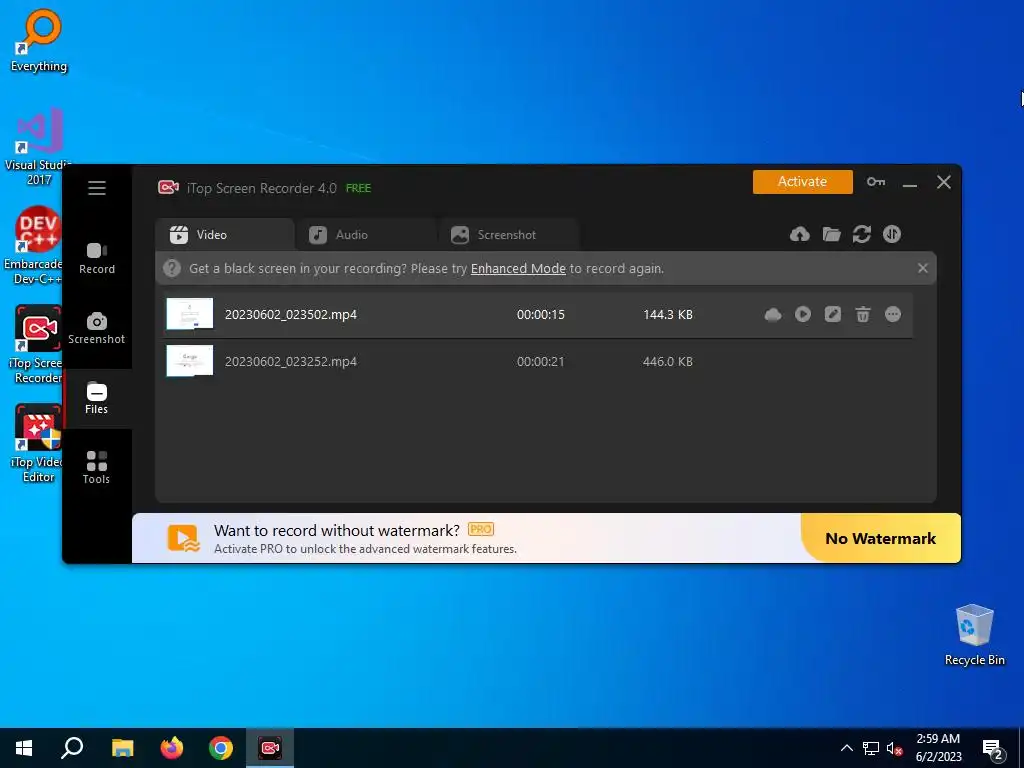Click the cloud upload icon in toolbar

click(799, 234)
